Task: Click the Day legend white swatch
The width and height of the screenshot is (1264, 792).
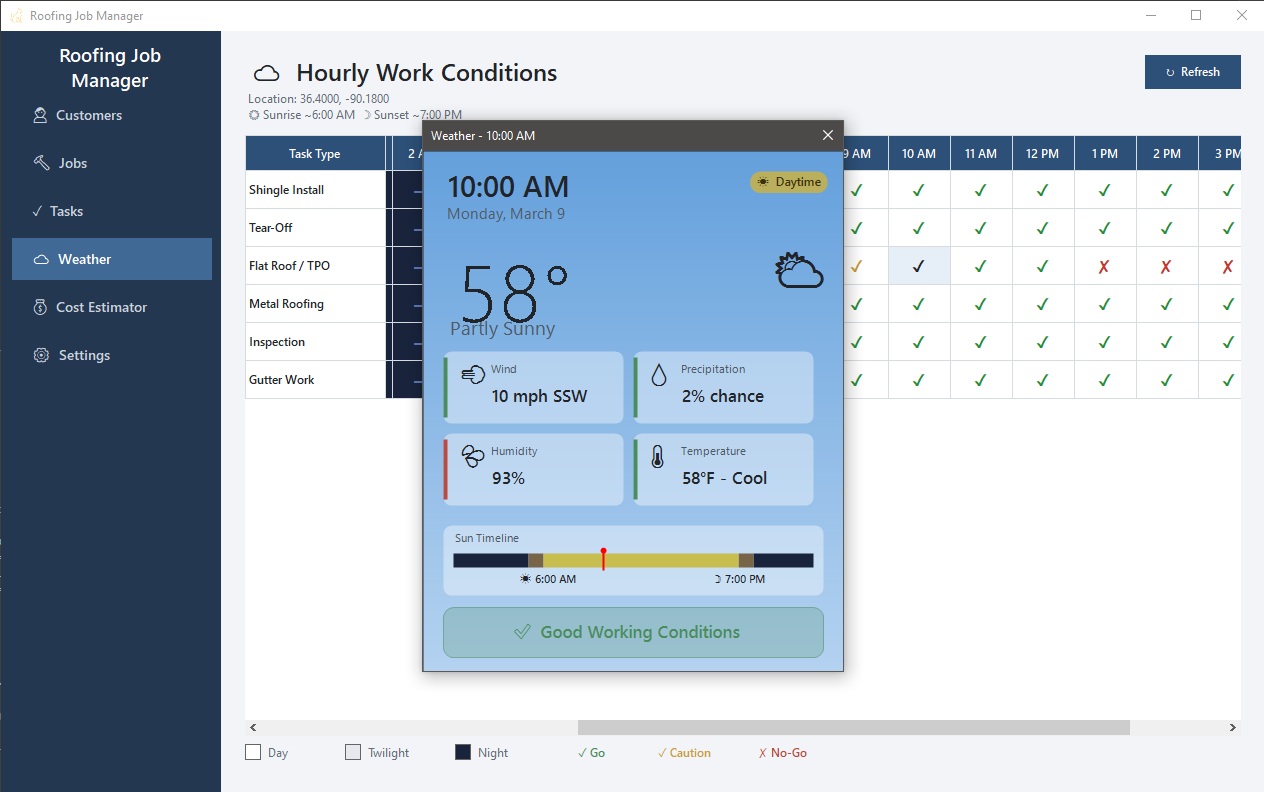Action: pyautogui.click(x=253, y=752)
